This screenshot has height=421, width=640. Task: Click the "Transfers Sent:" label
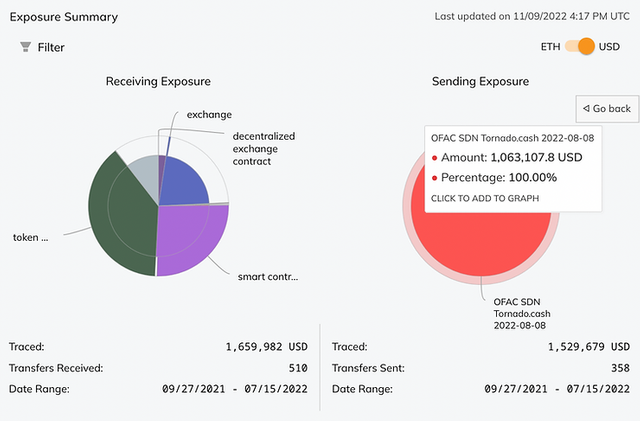pyautogui.click(x=368, y=368)
